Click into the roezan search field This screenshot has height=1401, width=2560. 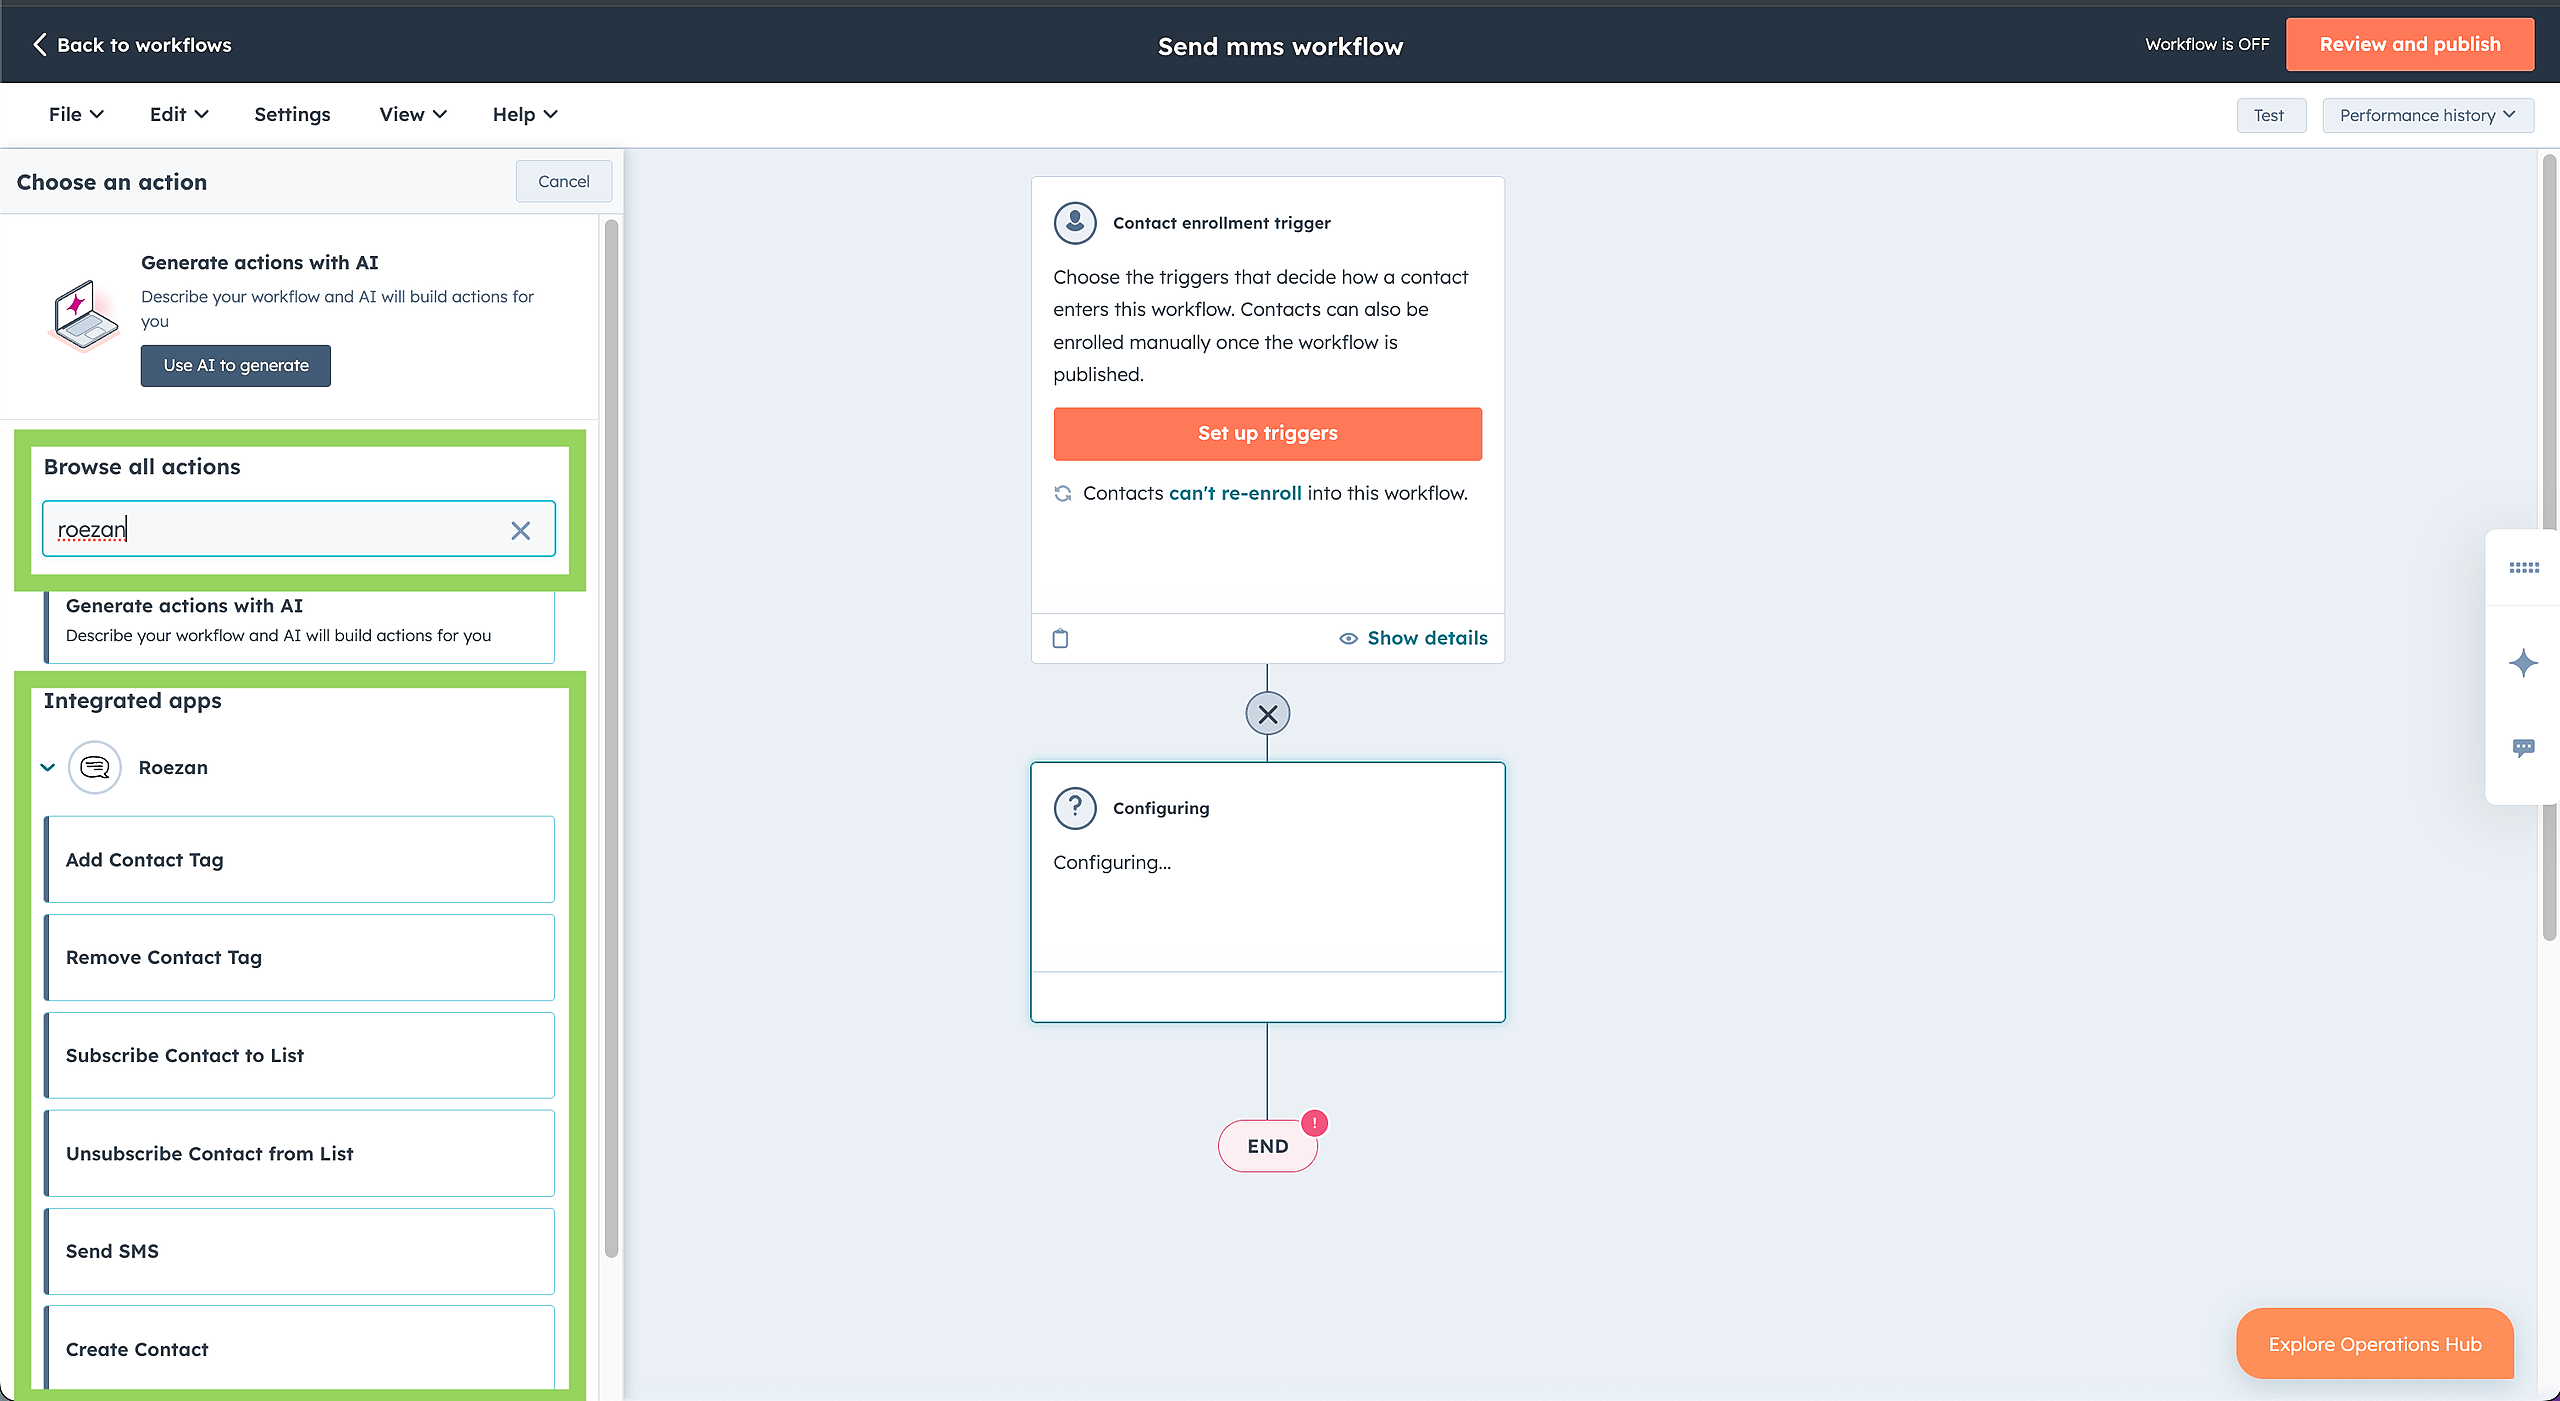pyautogui.click(x=280, y=529)
